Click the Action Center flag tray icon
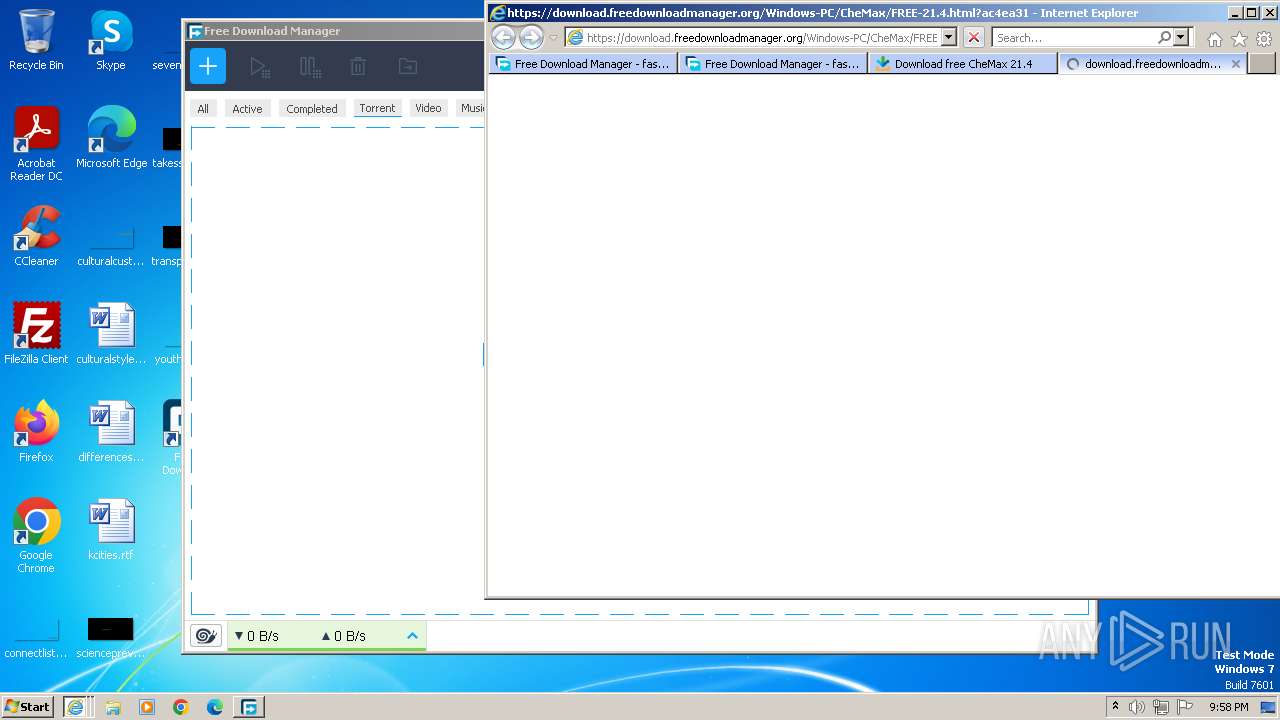The width and height of the screenshot is (1280, 720). tap(1184, 707)
